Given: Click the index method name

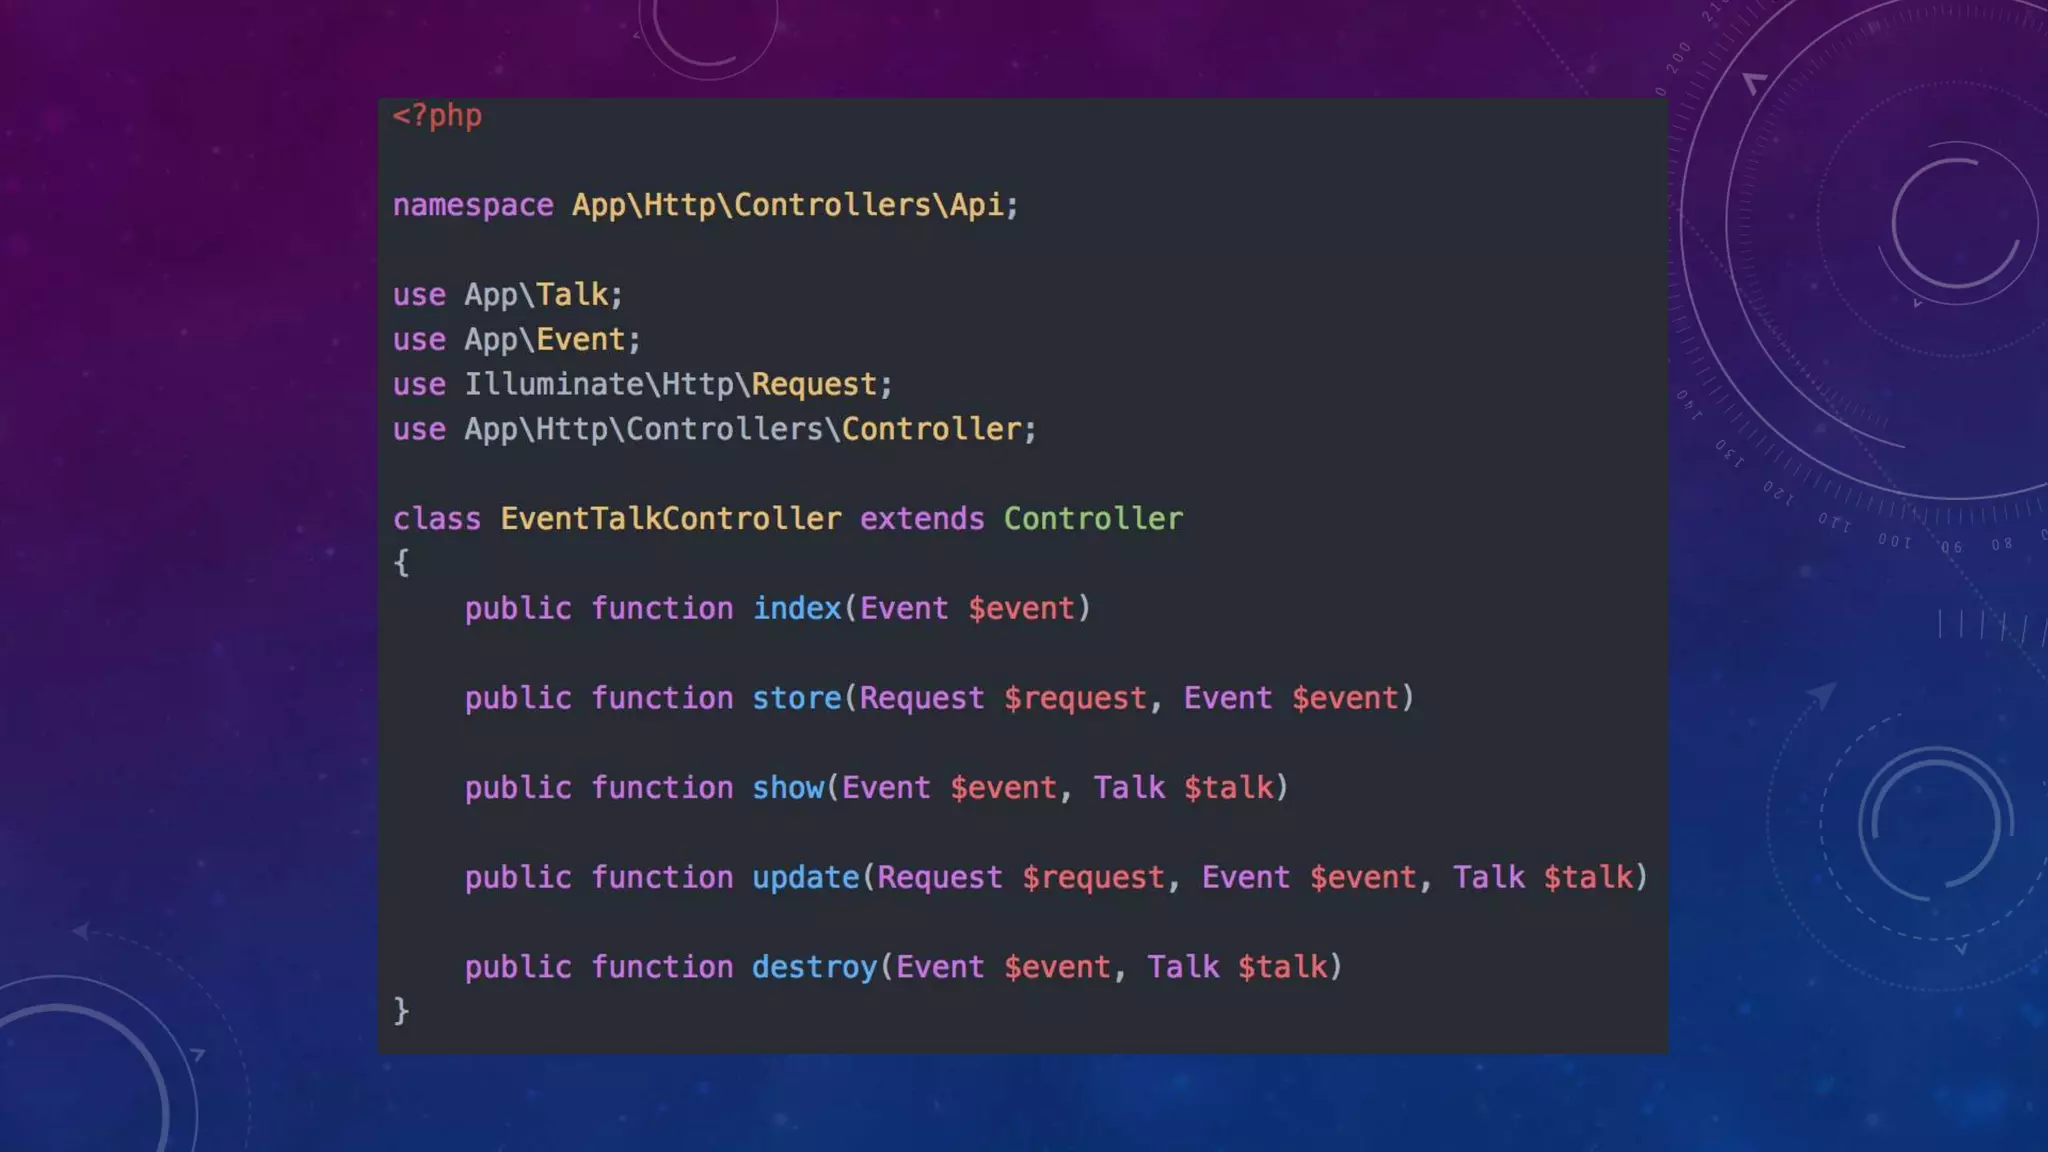Looking at the screenshot, I should click(796, 609).
